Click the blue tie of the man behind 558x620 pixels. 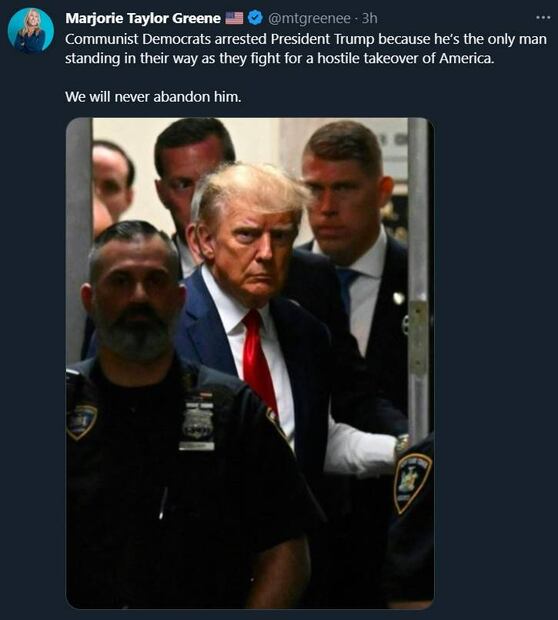point(347,285)
